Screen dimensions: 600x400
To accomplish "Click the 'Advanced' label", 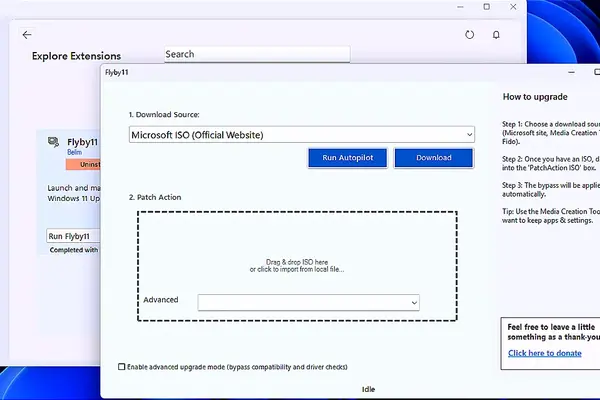I will [161, 300].
